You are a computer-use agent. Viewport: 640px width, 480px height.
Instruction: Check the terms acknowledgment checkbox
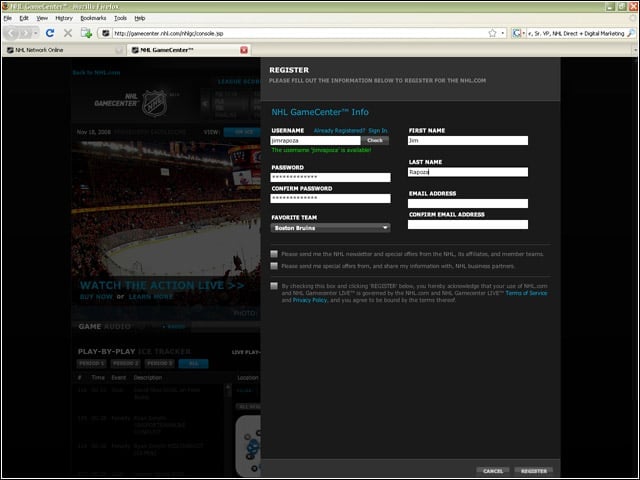point(274,286)
